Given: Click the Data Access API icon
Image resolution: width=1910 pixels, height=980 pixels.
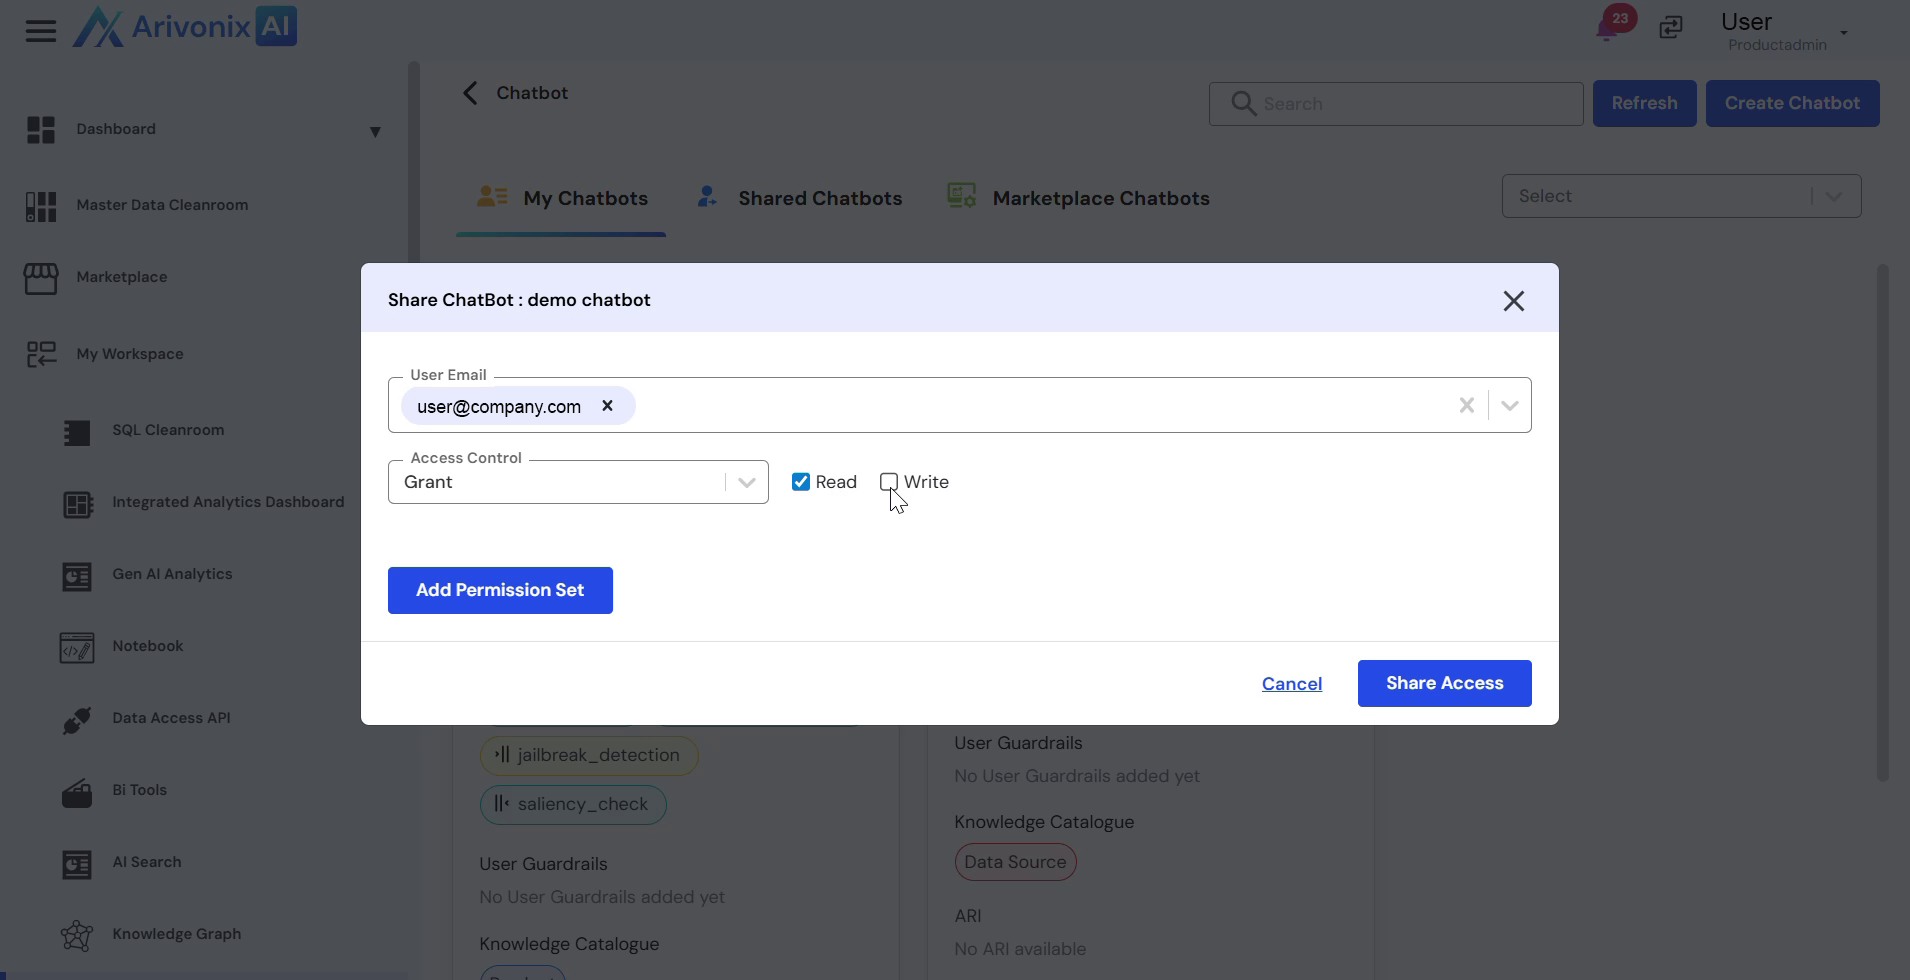Looking at the screenshot, I should pos(77,720).
